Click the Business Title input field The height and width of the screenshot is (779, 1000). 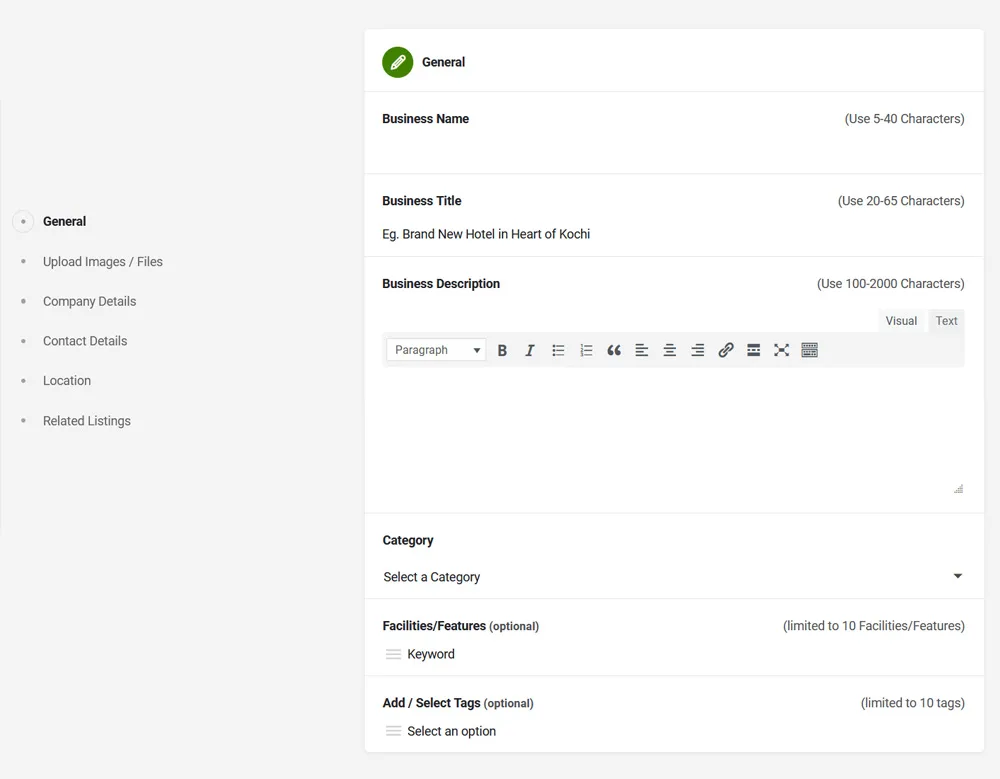coord(672,234)
